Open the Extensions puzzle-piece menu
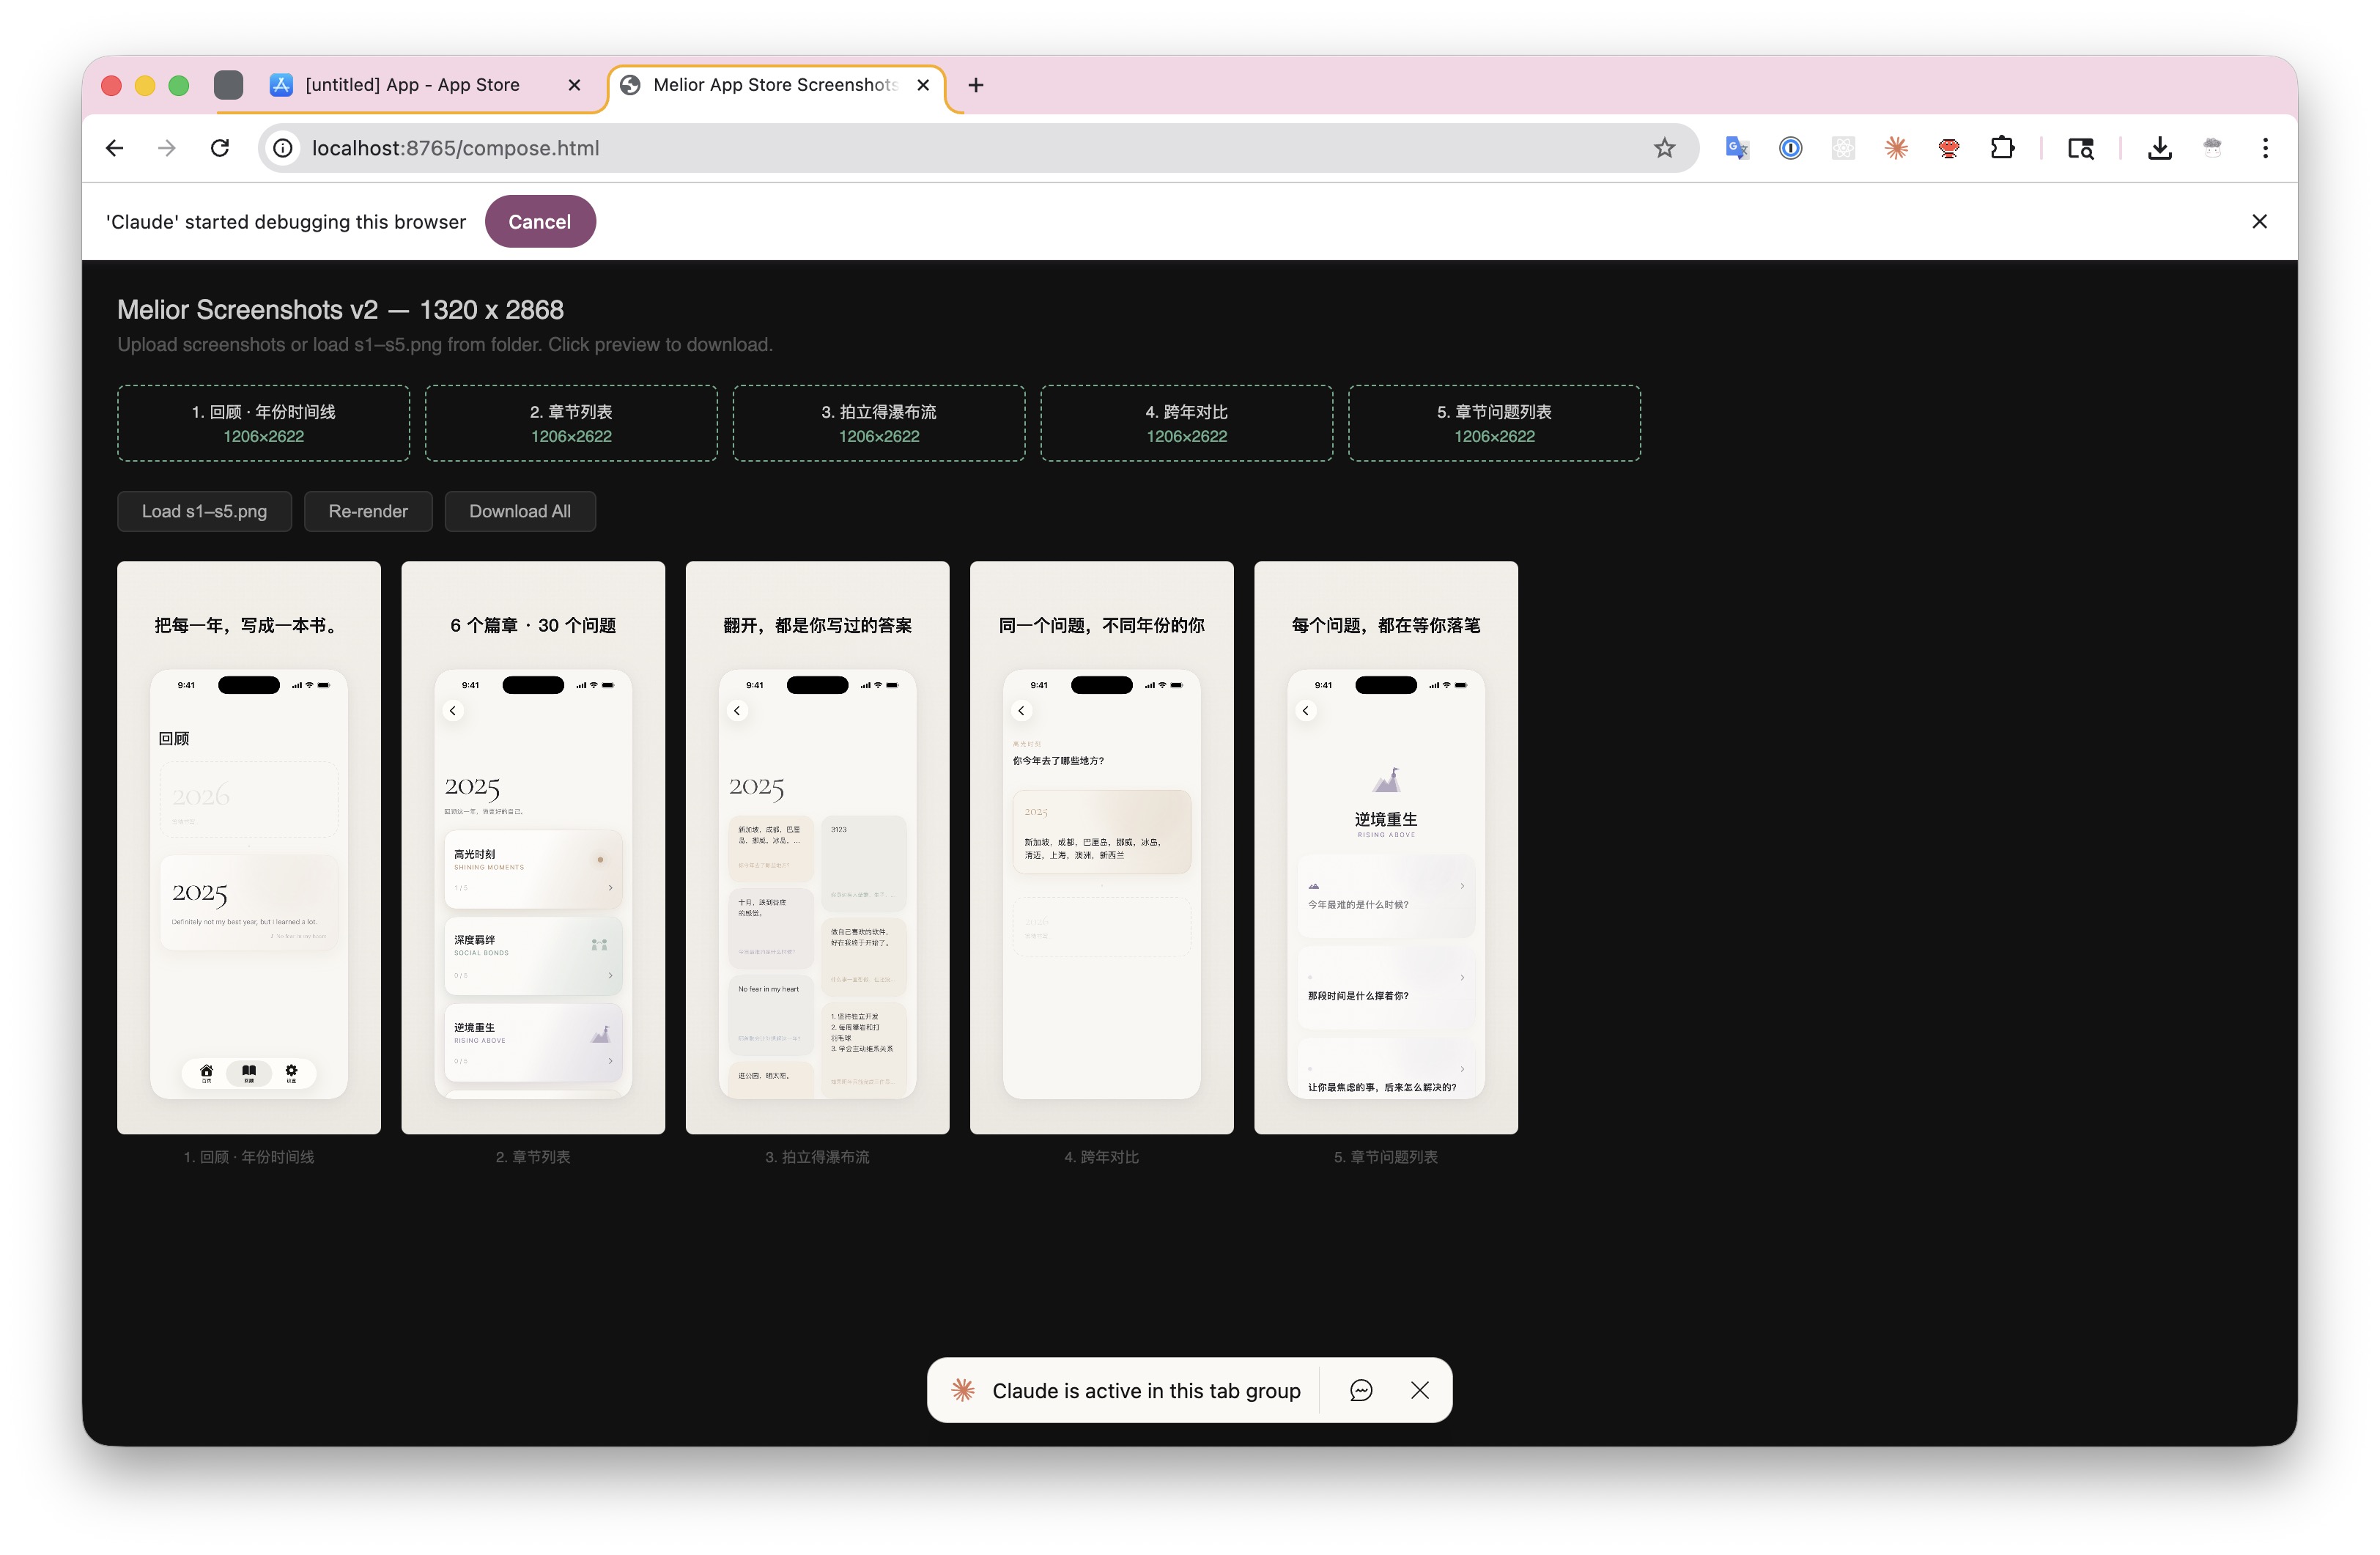The image size is (2380, 1555). pos(2002,148)
